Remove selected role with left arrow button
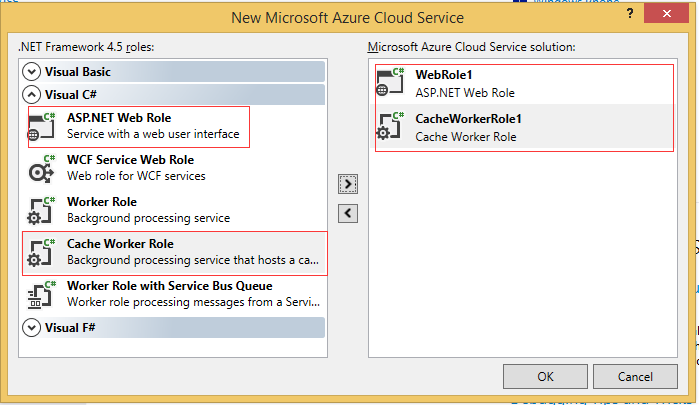The width and height of the screenshot is (699, 405). 348,213
